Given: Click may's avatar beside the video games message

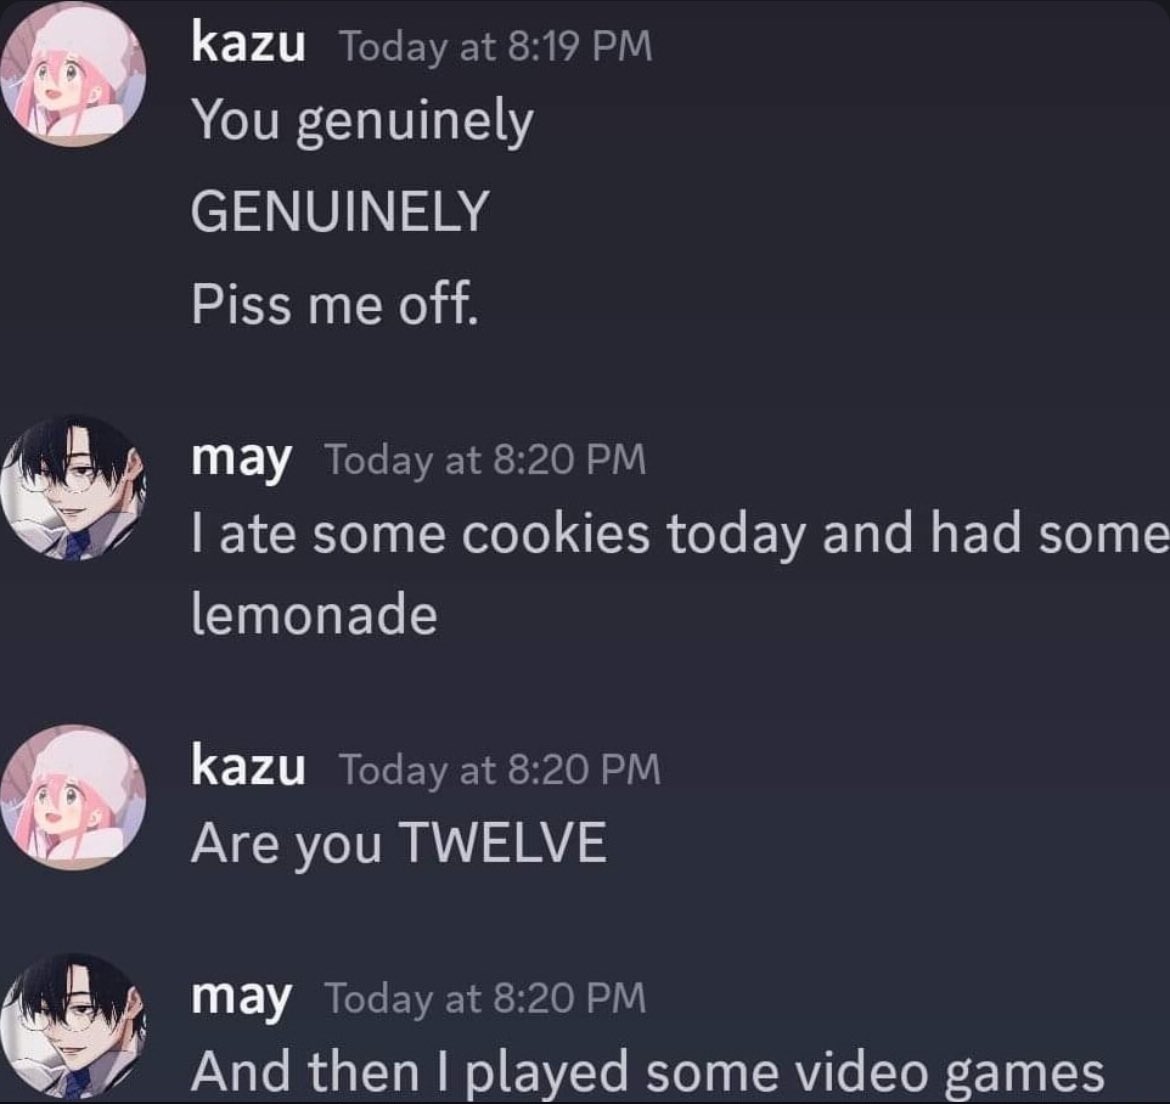Looking at the screenshot, I should (73, 1026).
